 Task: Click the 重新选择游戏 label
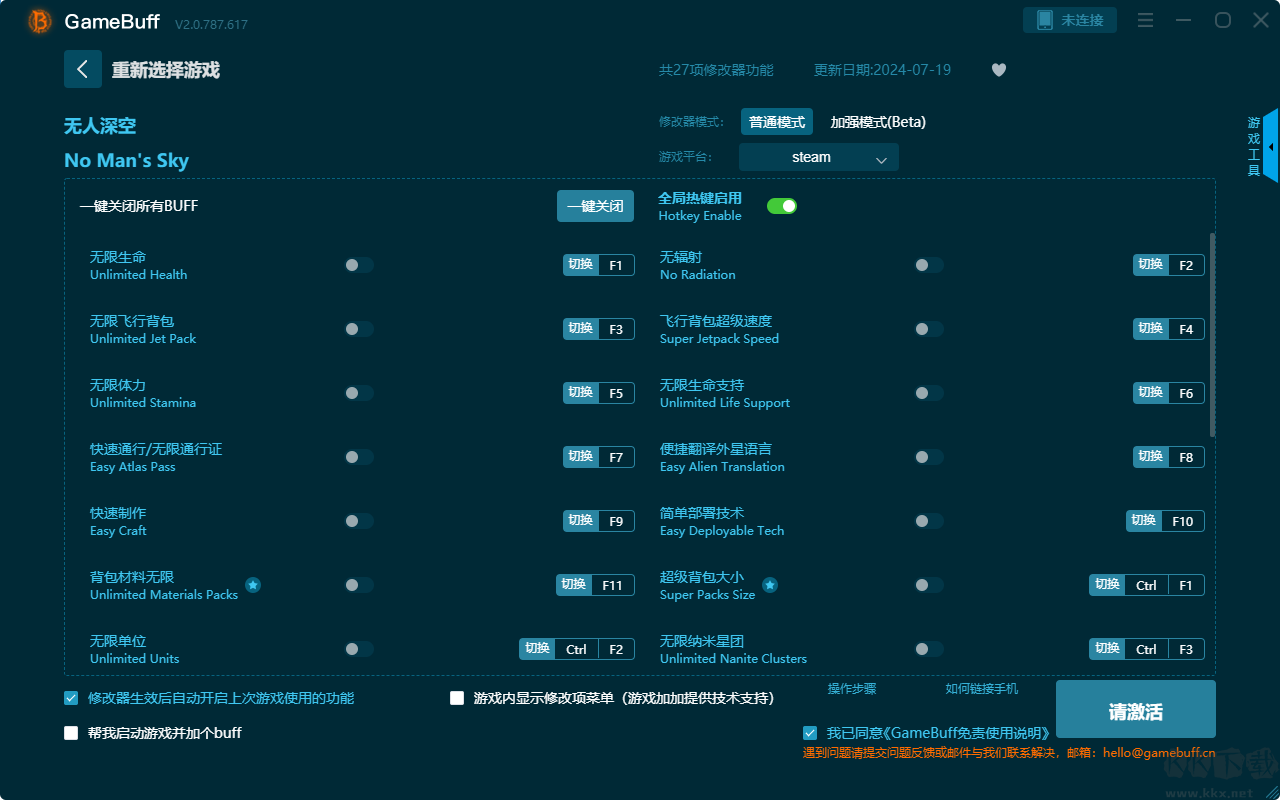[x=166, y=70]
